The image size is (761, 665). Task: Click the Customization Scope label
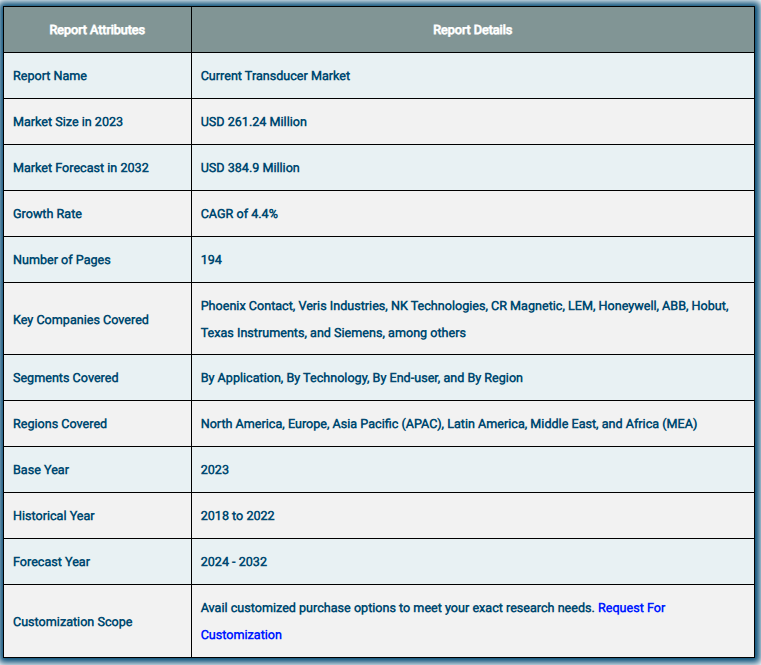click(73, 622)
